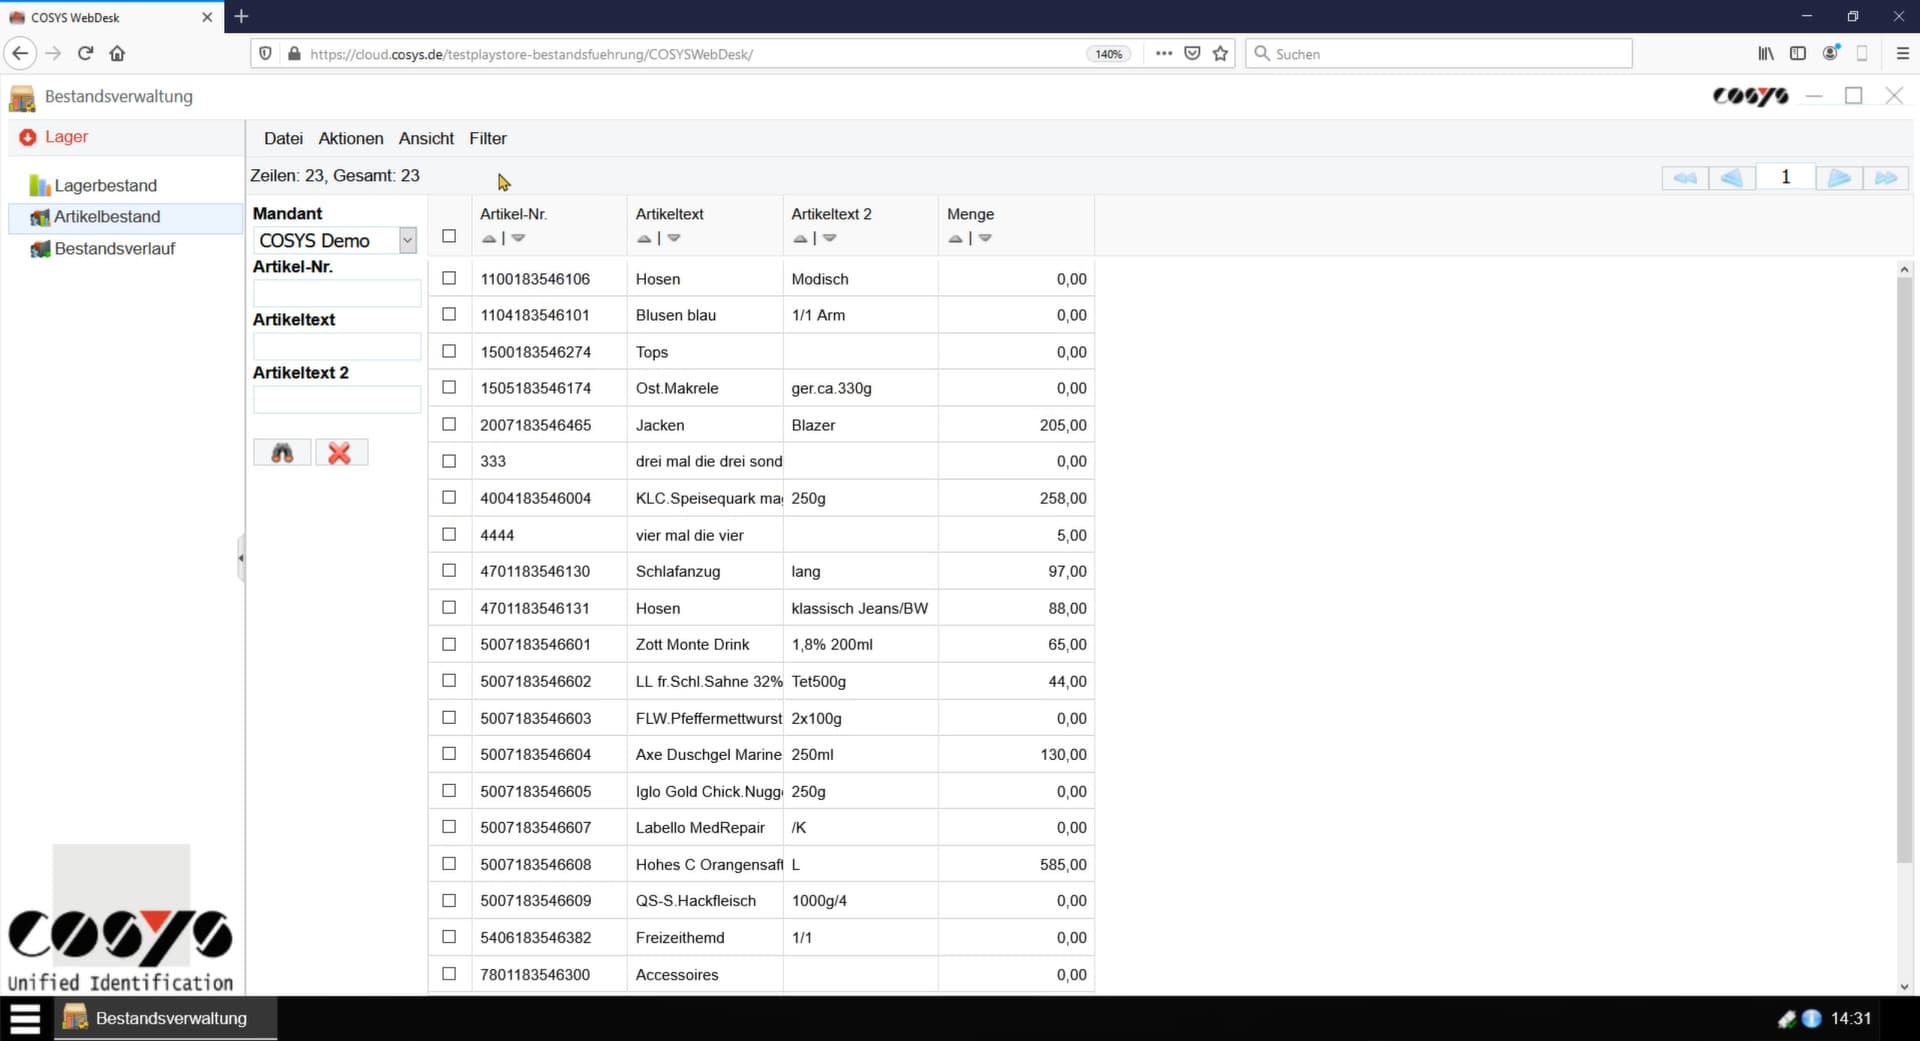Click browser reload icon

(x=86, y=53)
